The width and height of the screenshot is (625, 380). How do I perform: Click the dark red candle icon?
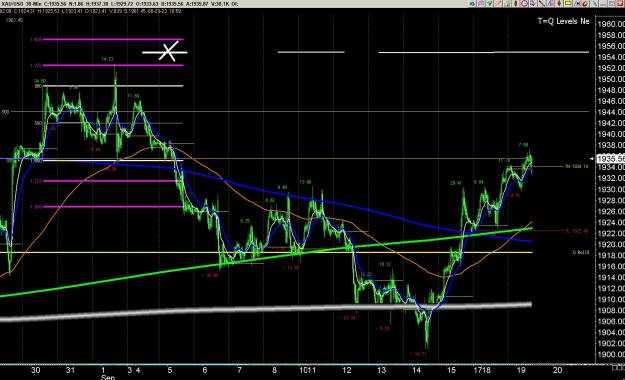pyautogui.click(x=515, y=4)
